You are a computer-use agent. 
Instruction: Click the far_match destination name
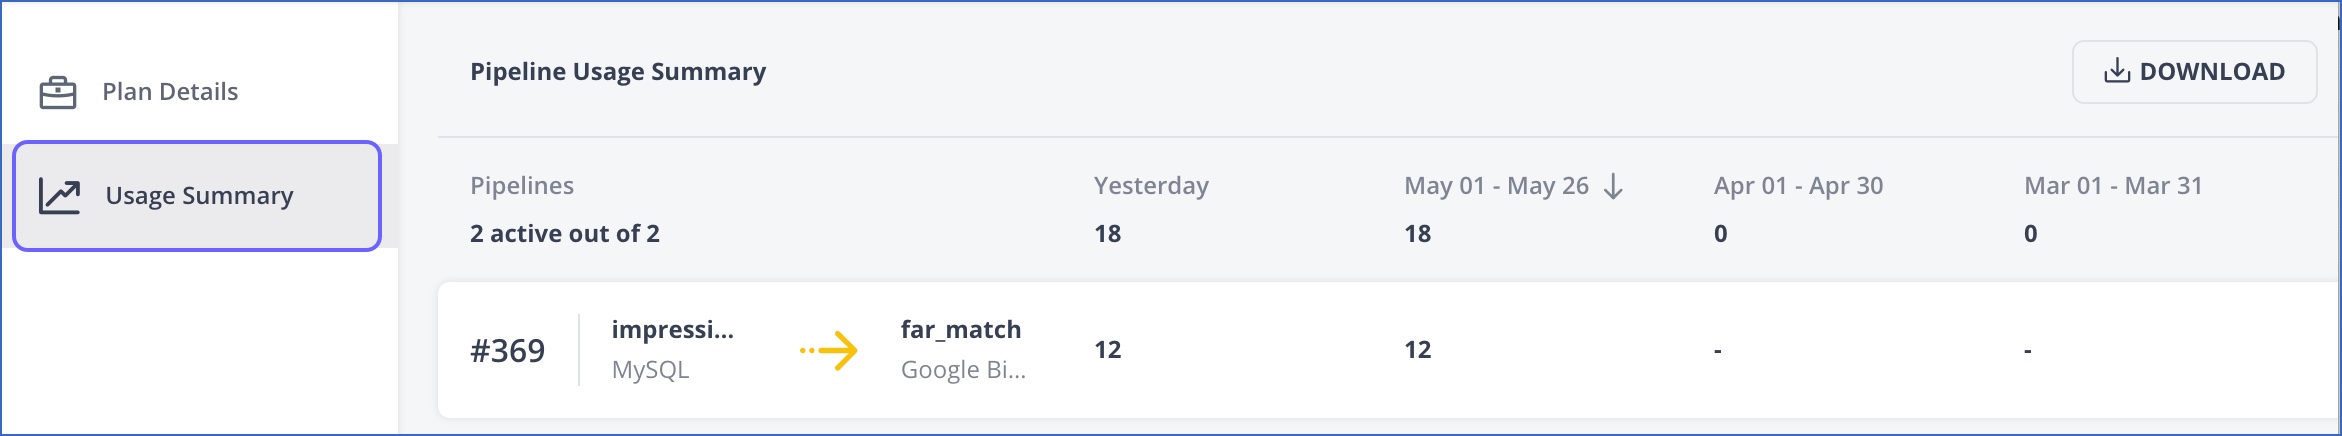pyautogui.click(x=961, y=330)
